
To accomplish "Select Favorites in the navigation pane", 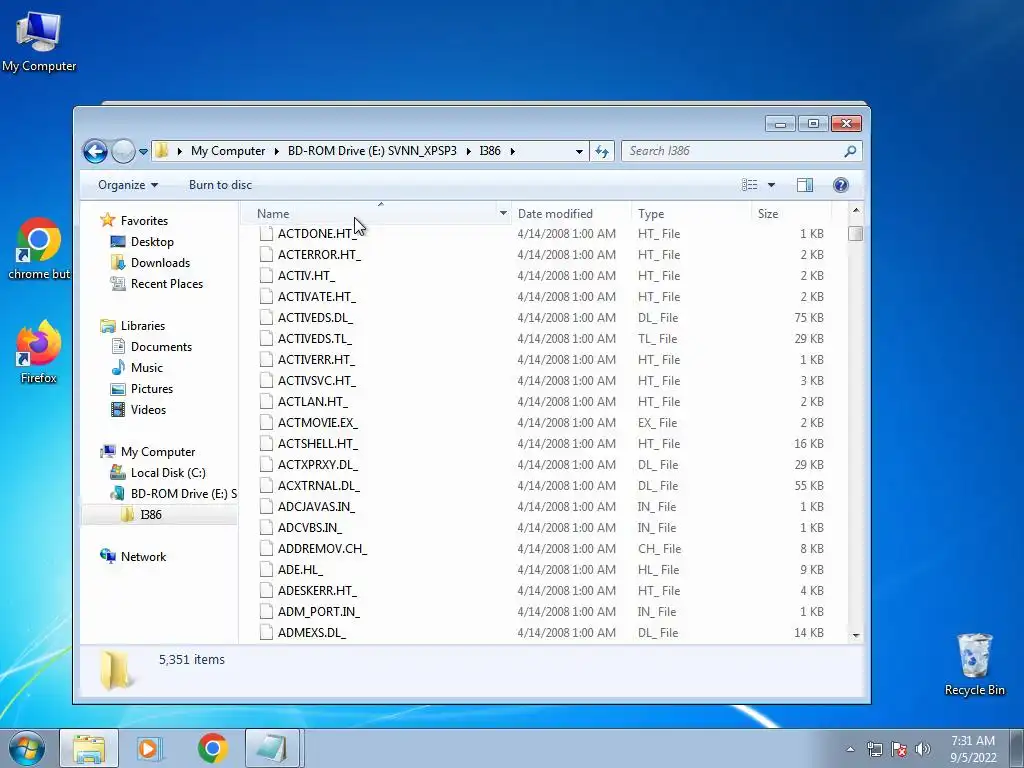I will point(144,221).
